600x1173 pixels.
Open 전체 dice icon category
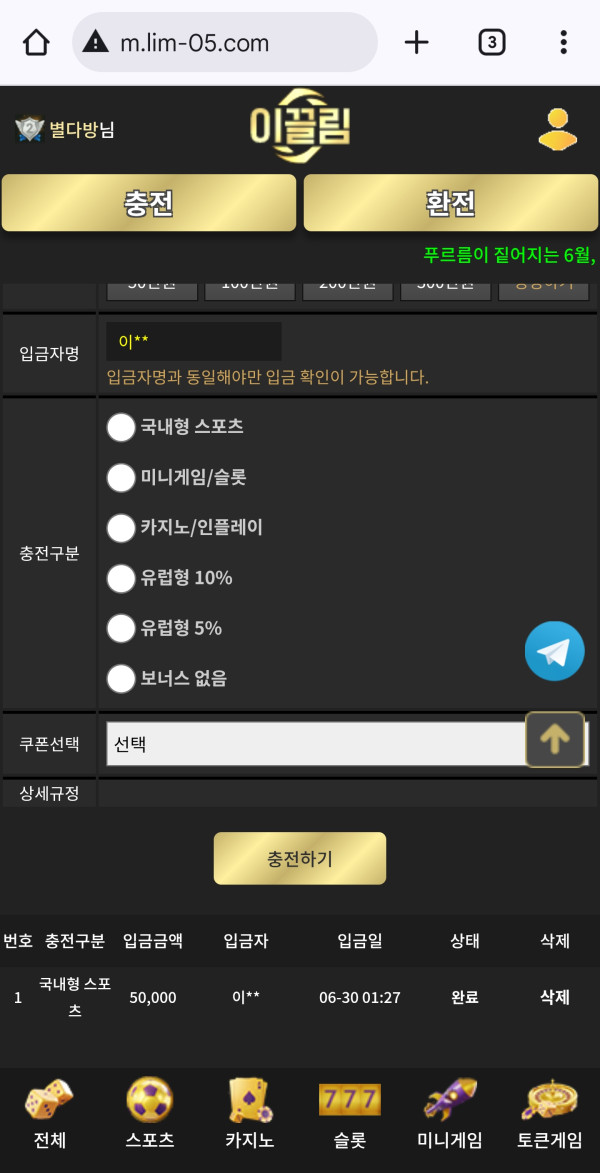tap(49, 1113)
